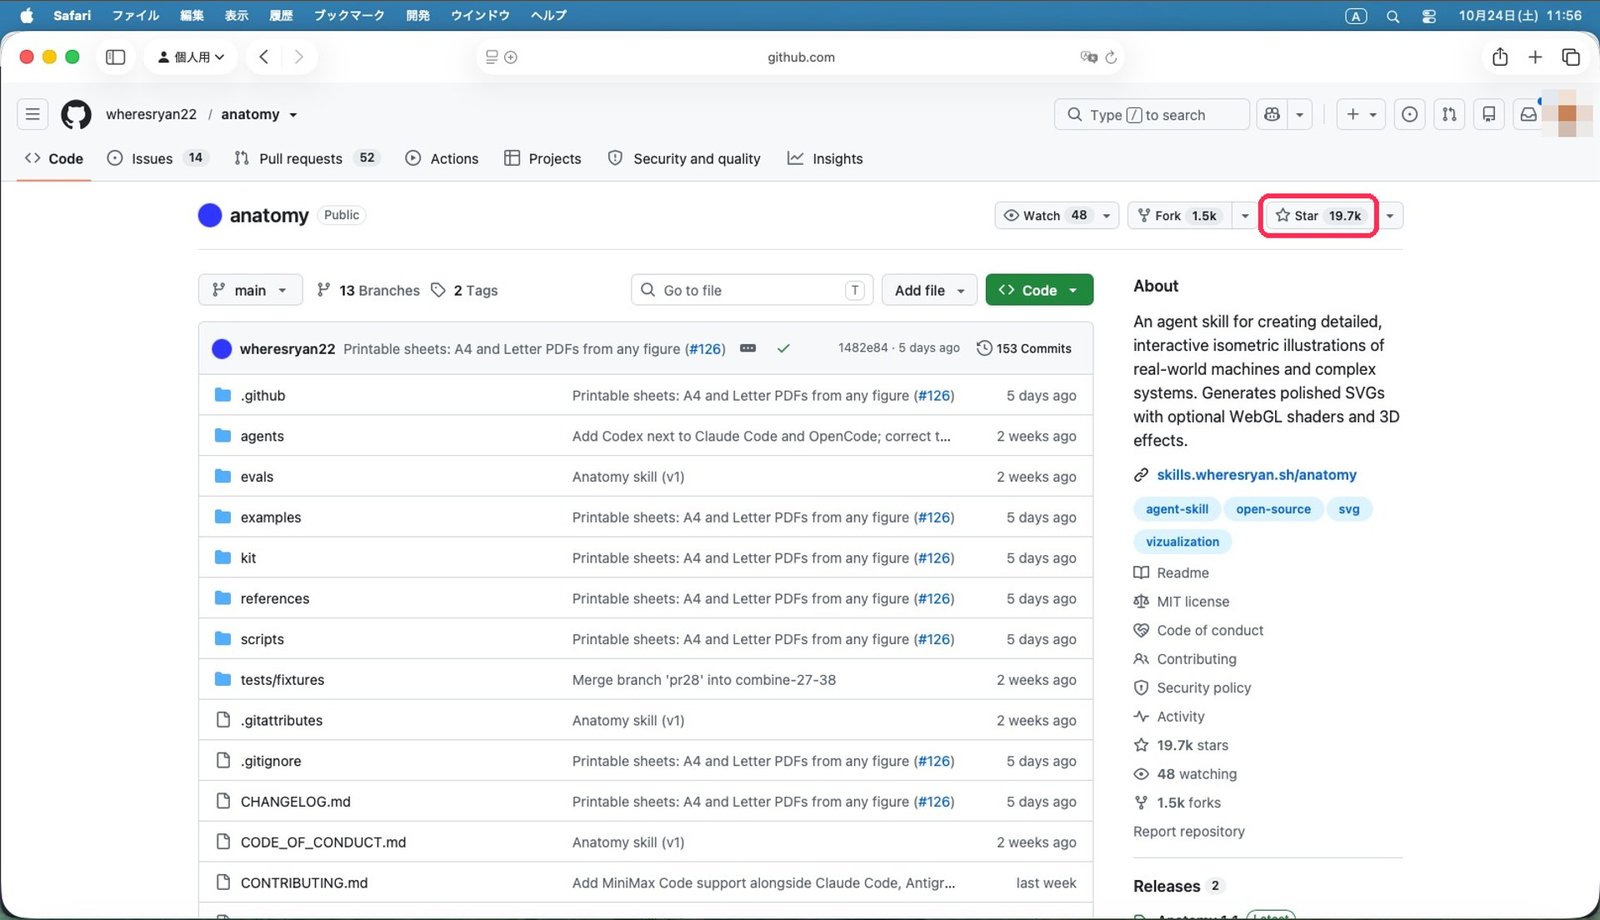
Task: Open the examples folder
Action: (x=271, y=518)
